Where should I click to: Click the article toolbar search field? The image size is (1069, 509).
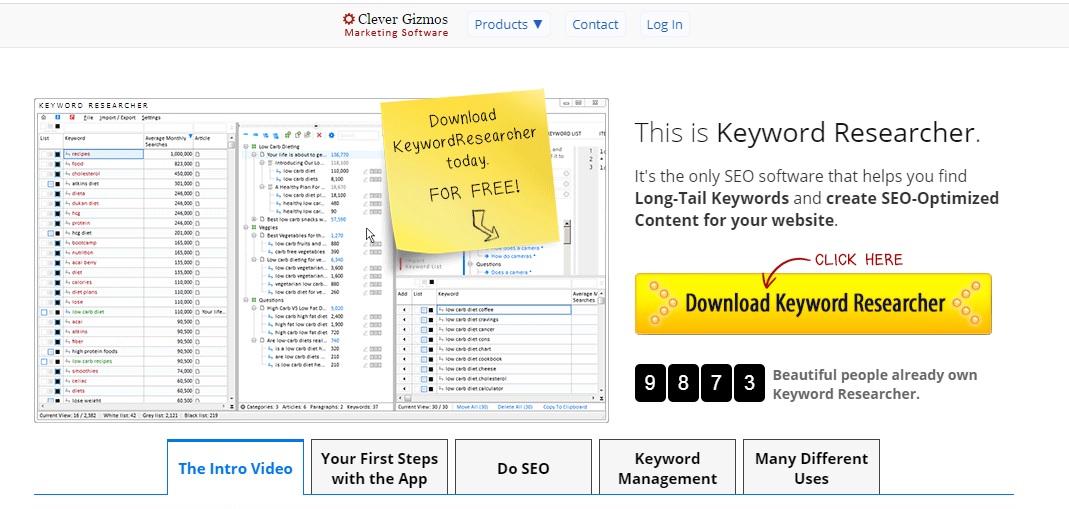[x=359, y=135]
